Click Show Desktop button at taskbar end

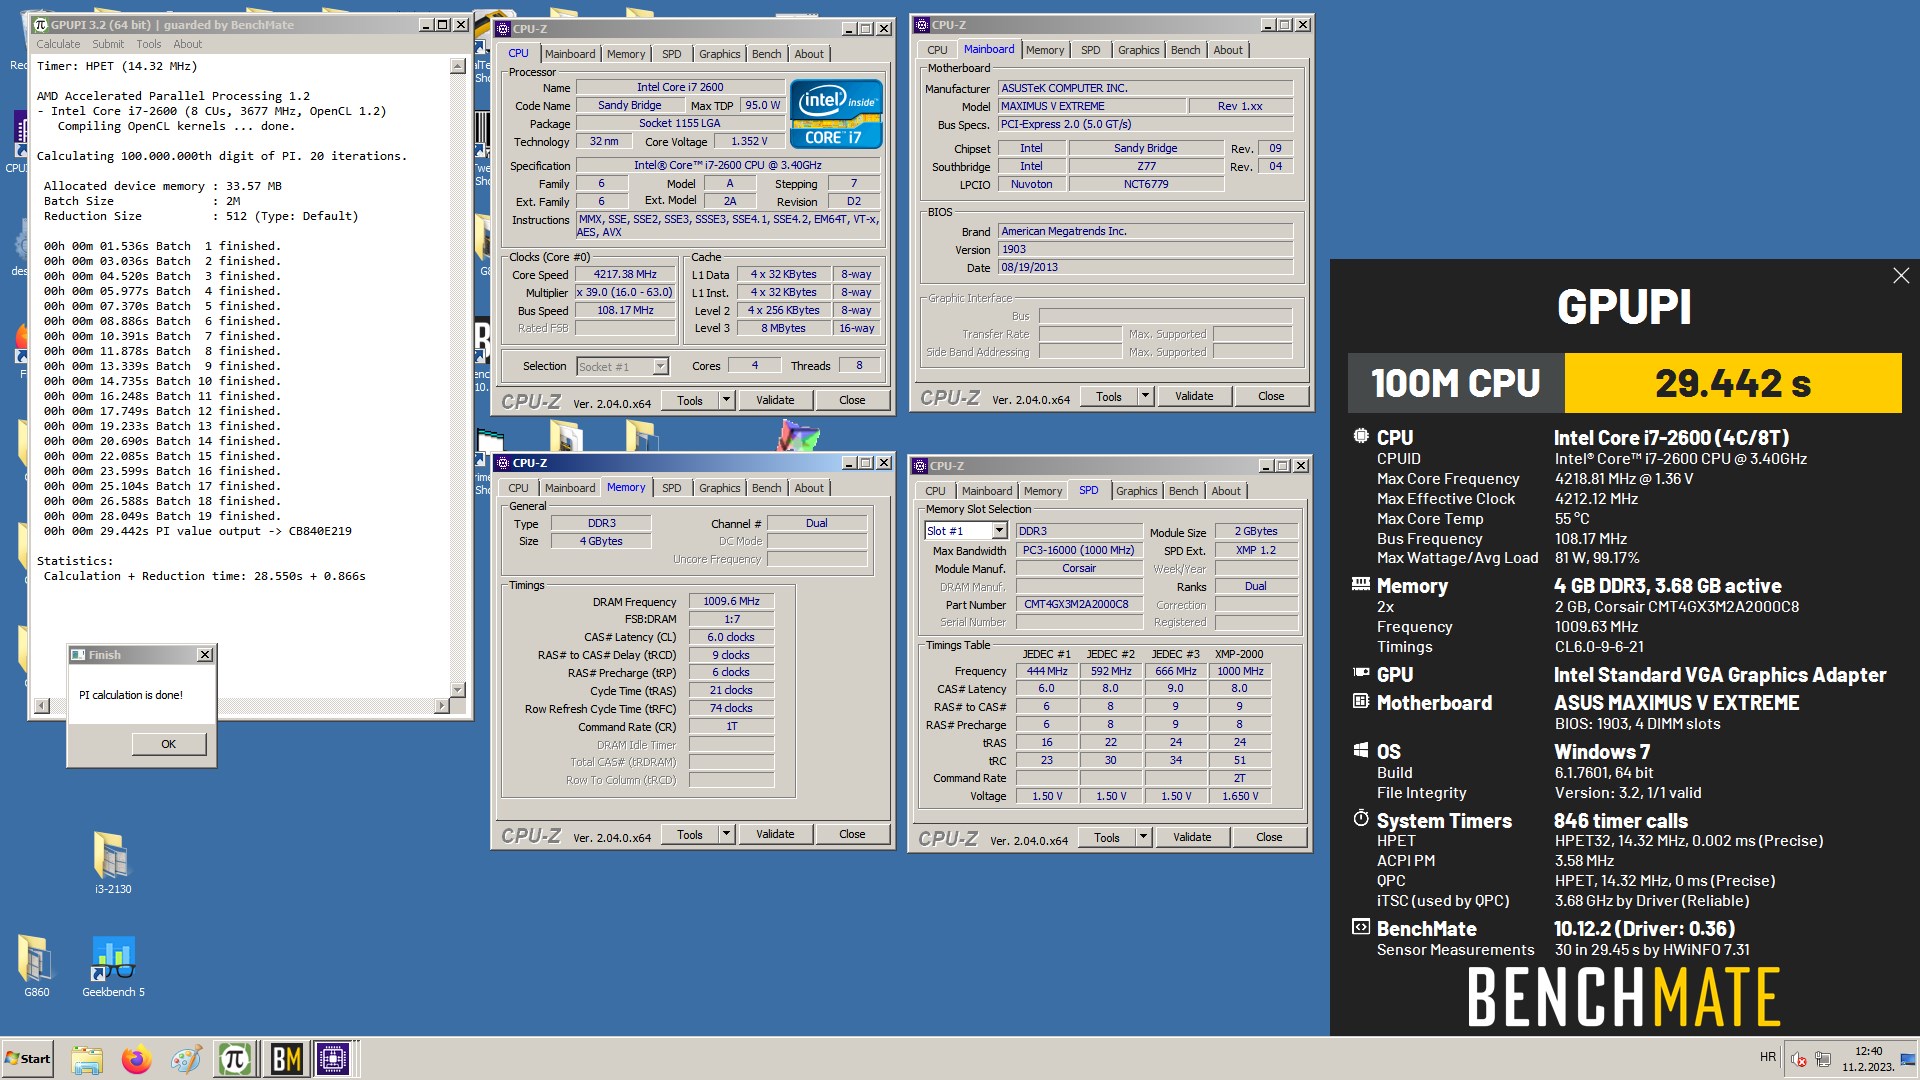(x=1908, y=1059)
